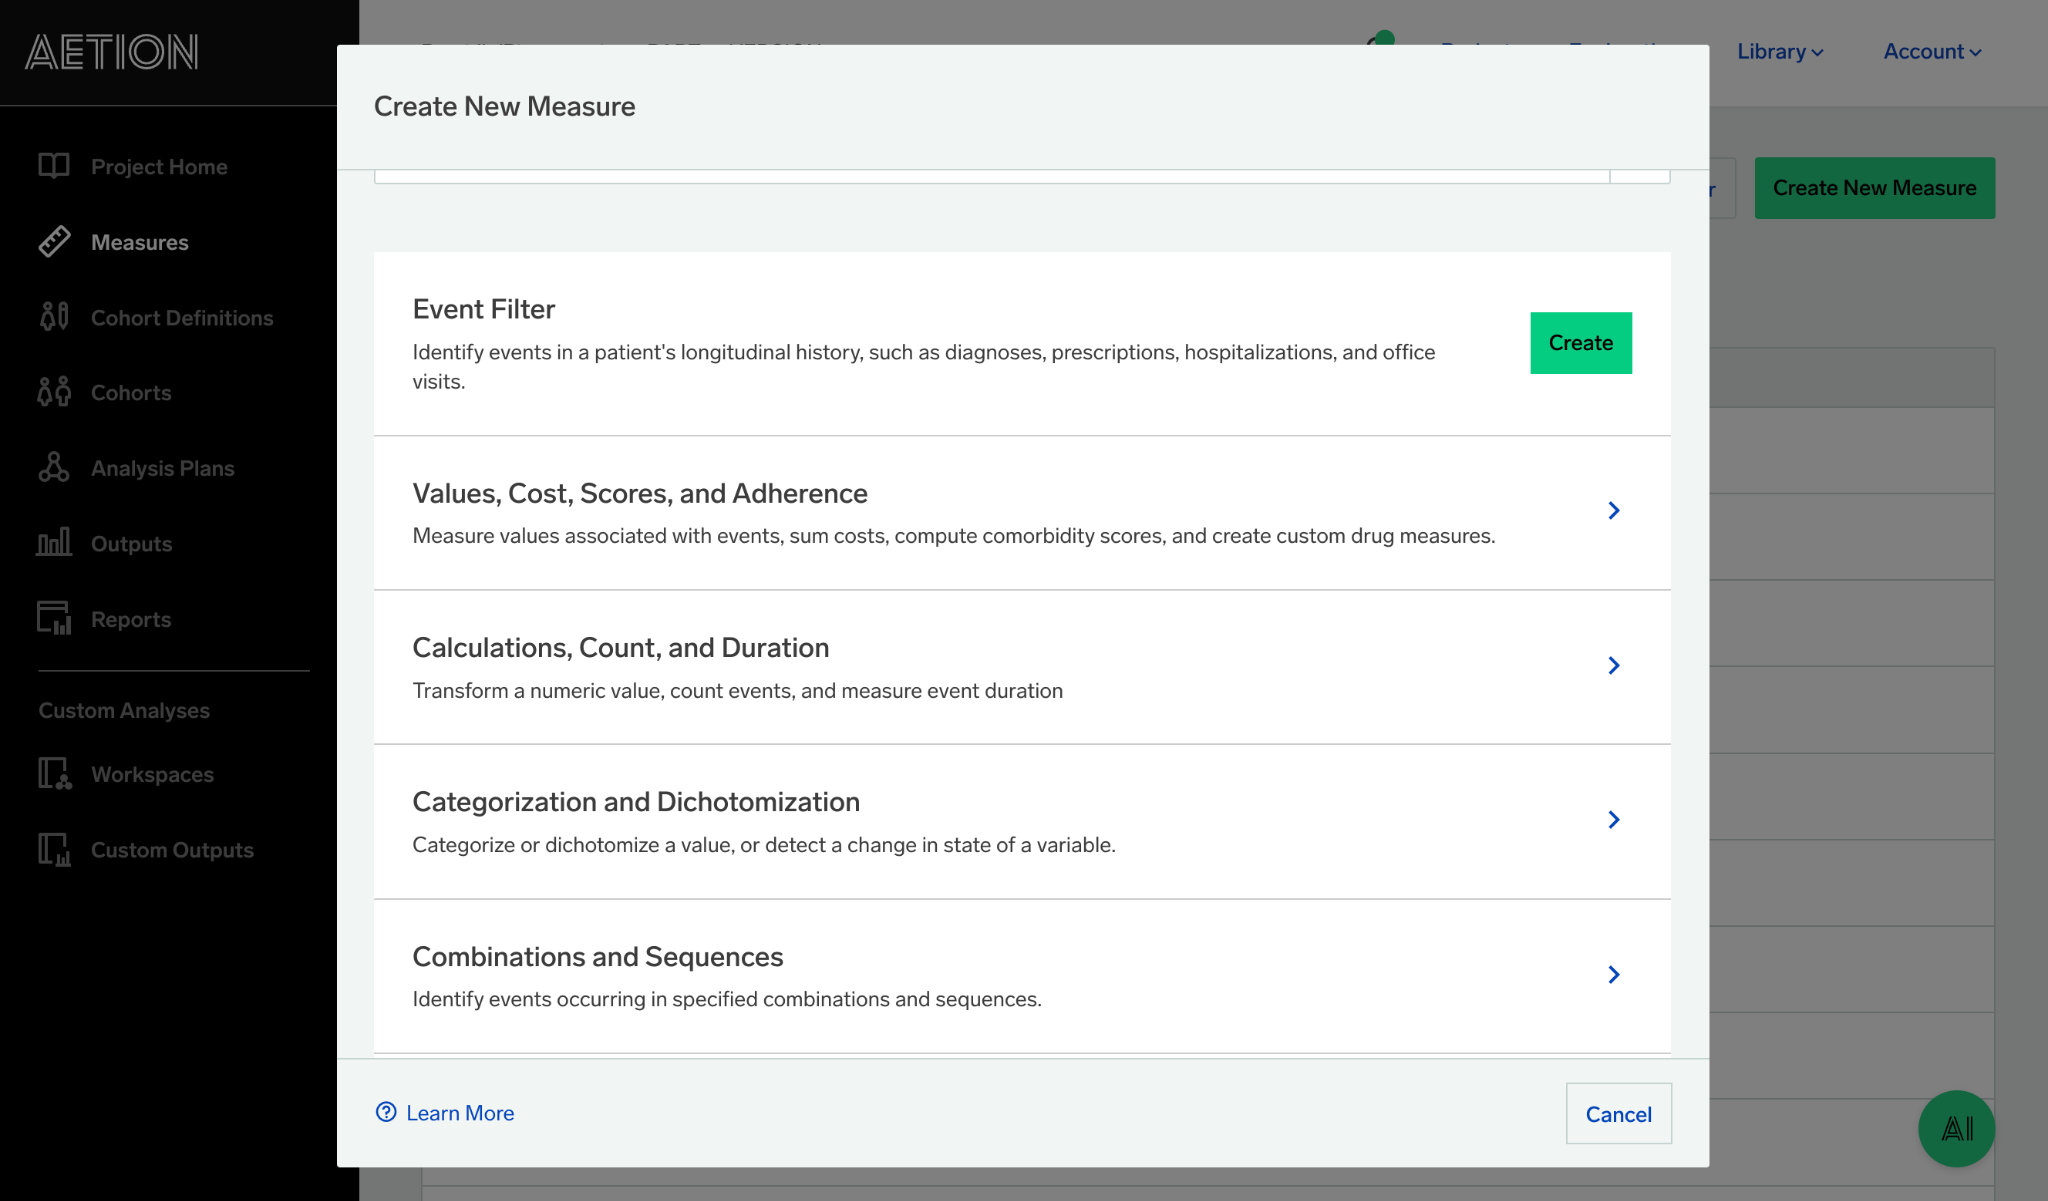Open the Reports section
Viewport: 2048px width, 1201px height.
coord(129,619)
